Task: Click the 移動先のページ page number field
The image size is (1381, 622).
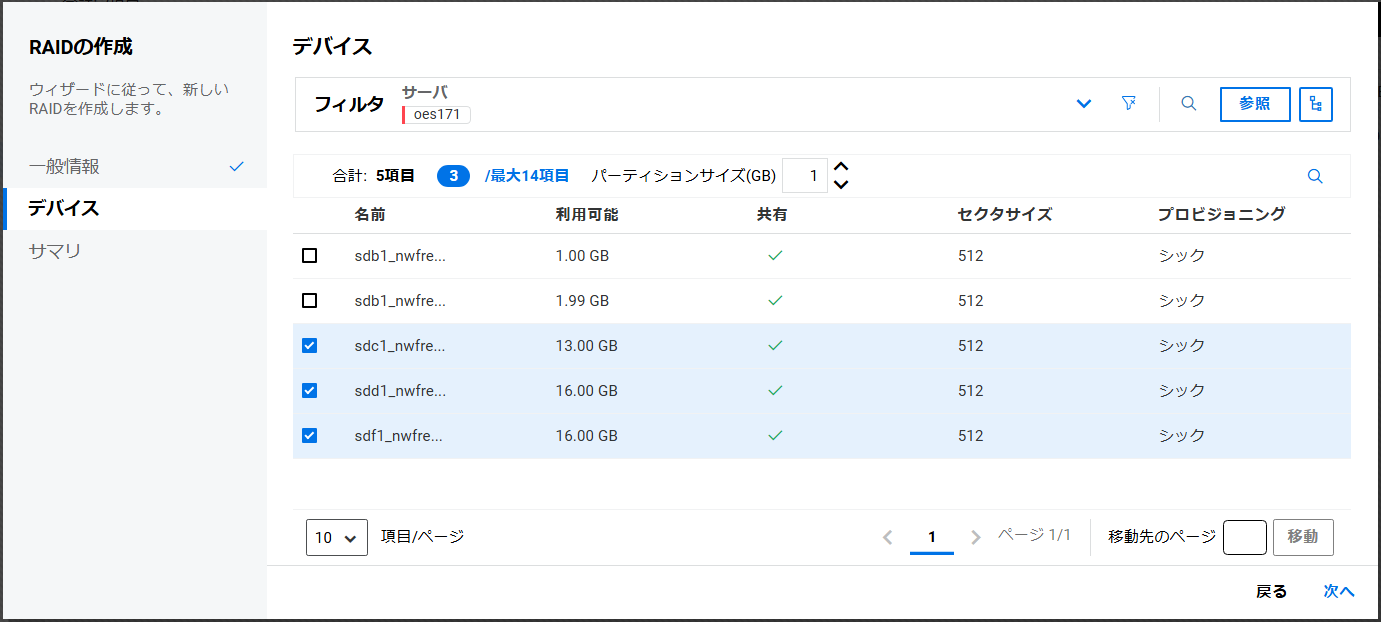Action: [1244, 538]
